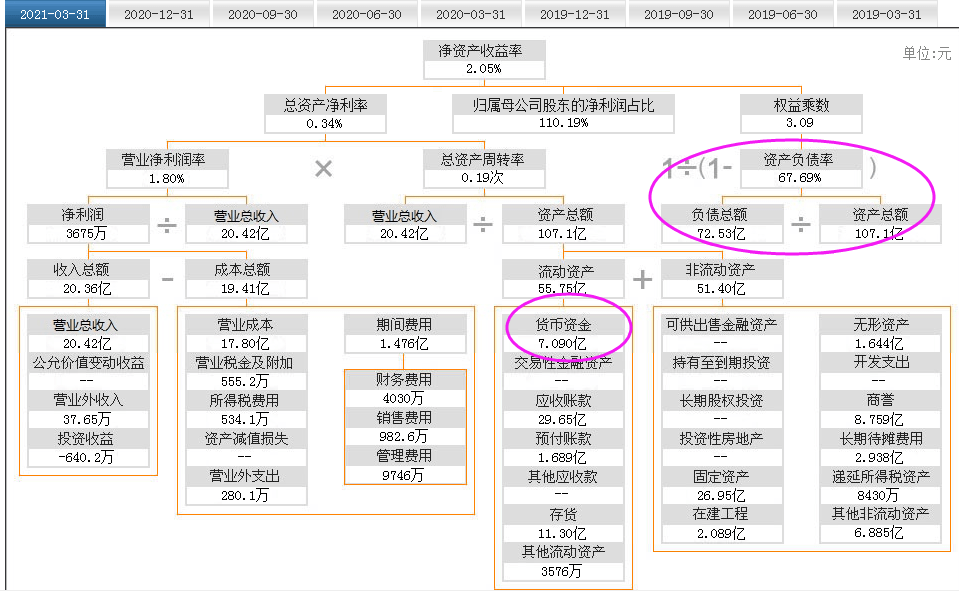The image size is (959, 594).
Task: Click the 负债总额 72.53亿 box
Action: click(722, 224)
